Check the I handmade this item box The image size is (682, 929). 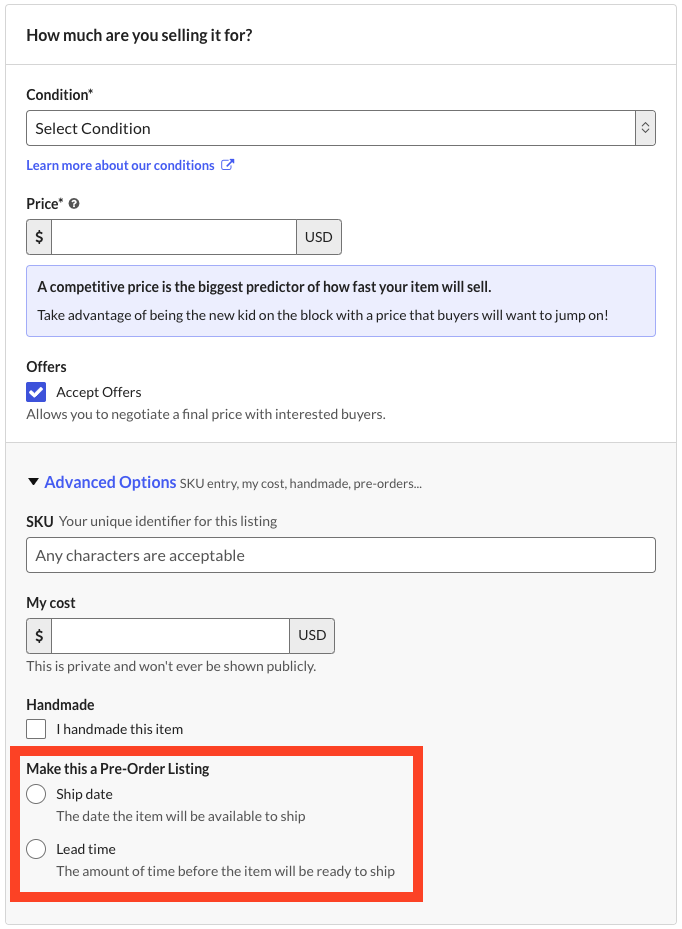pos(36,729)
